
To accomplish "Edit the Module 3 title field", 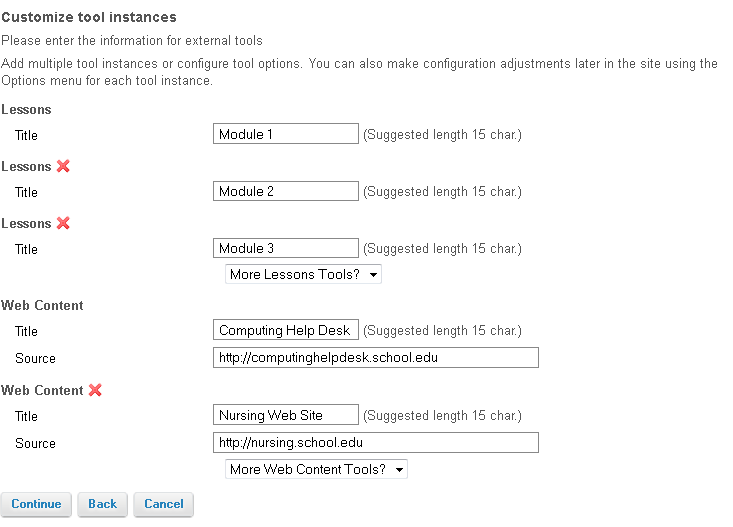I will pos(286,248).
